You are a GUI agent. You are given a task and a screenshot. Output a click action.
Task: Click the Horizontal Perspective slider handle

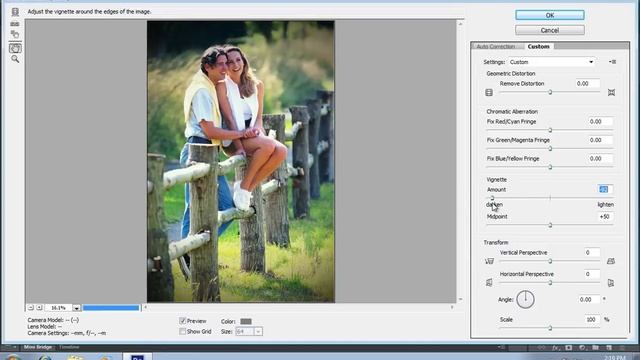coord(550,282)
